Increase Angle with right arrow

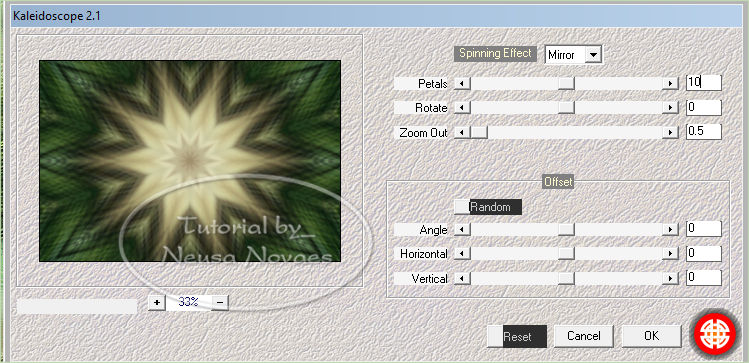(670, 230)
